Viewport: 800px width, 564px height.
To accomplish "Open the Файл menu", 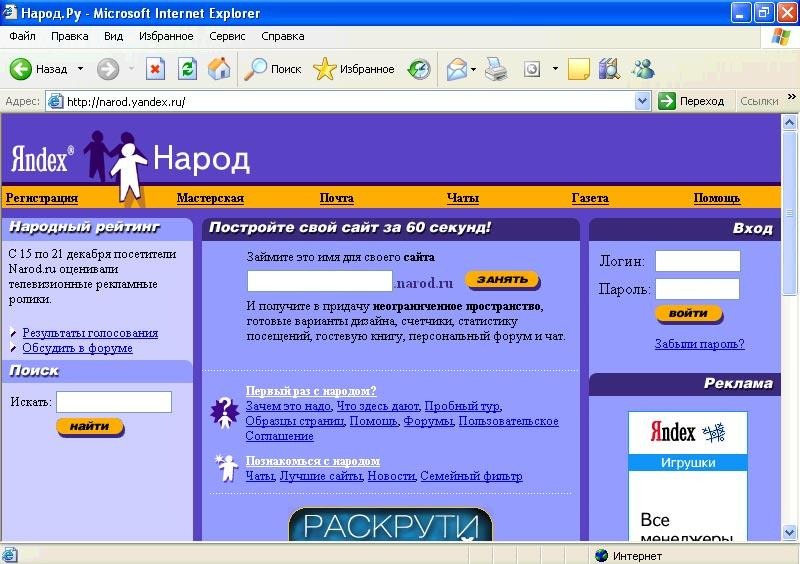I will (22, 36).
